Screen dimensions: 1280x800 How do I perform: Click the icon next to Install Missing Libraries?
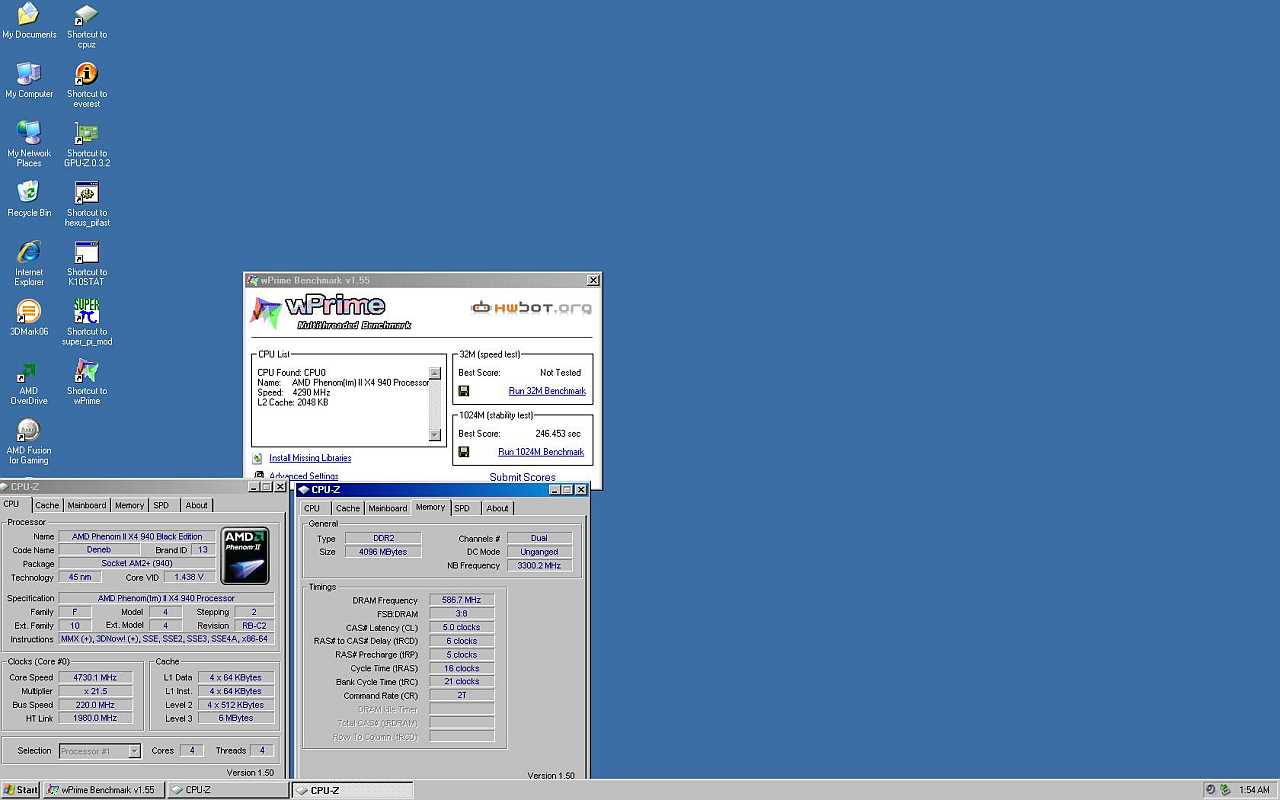click(x=258, y=458)
